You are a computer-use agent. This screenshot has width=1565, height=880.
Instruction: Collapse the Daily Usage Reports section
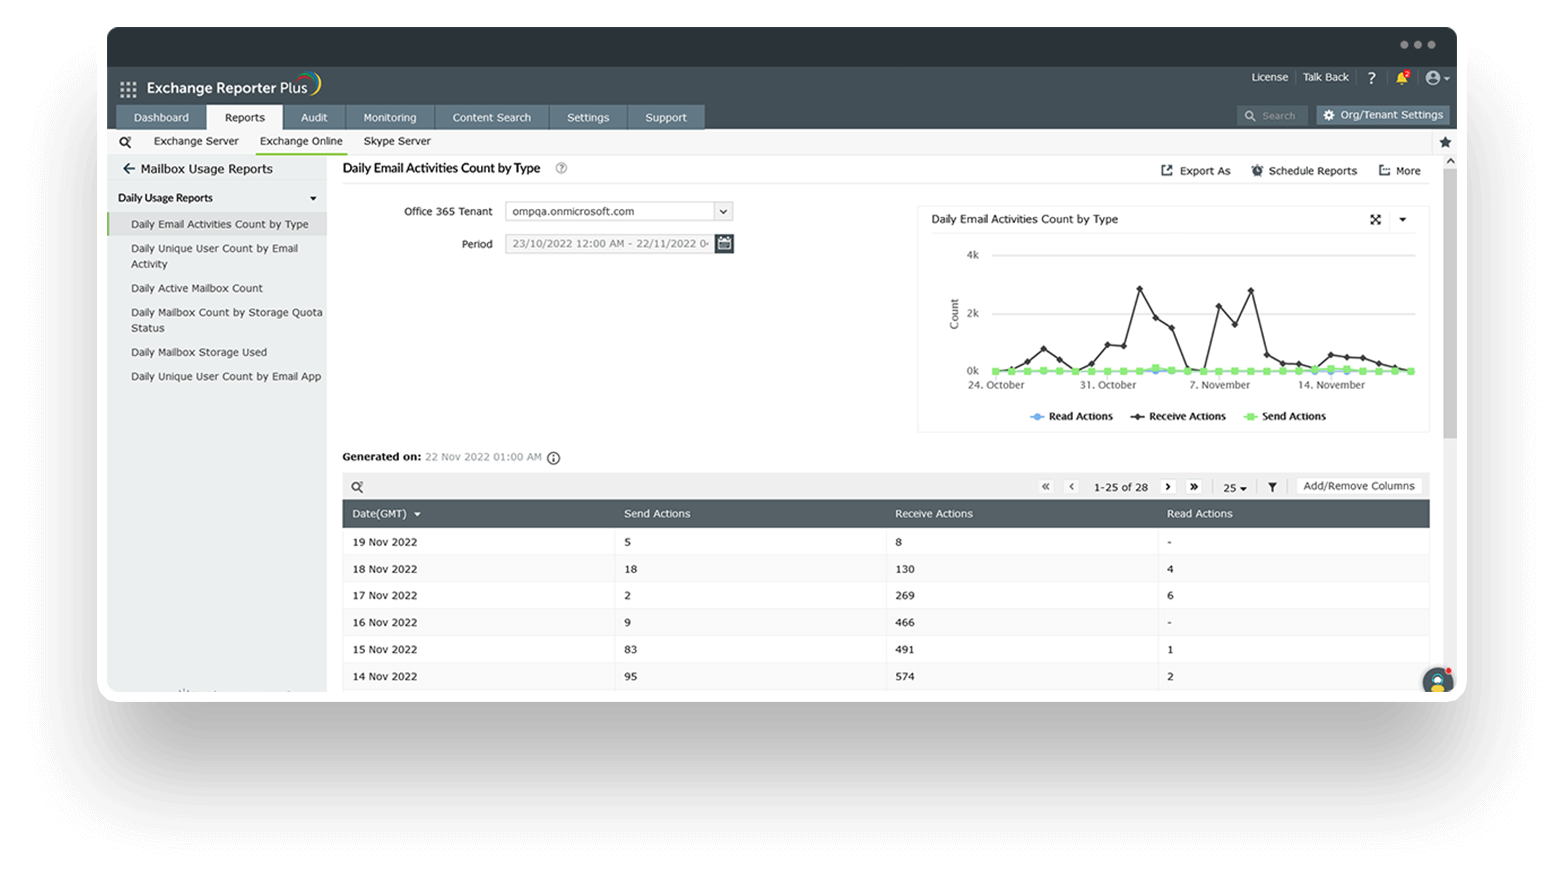click(x=313, y=199)
